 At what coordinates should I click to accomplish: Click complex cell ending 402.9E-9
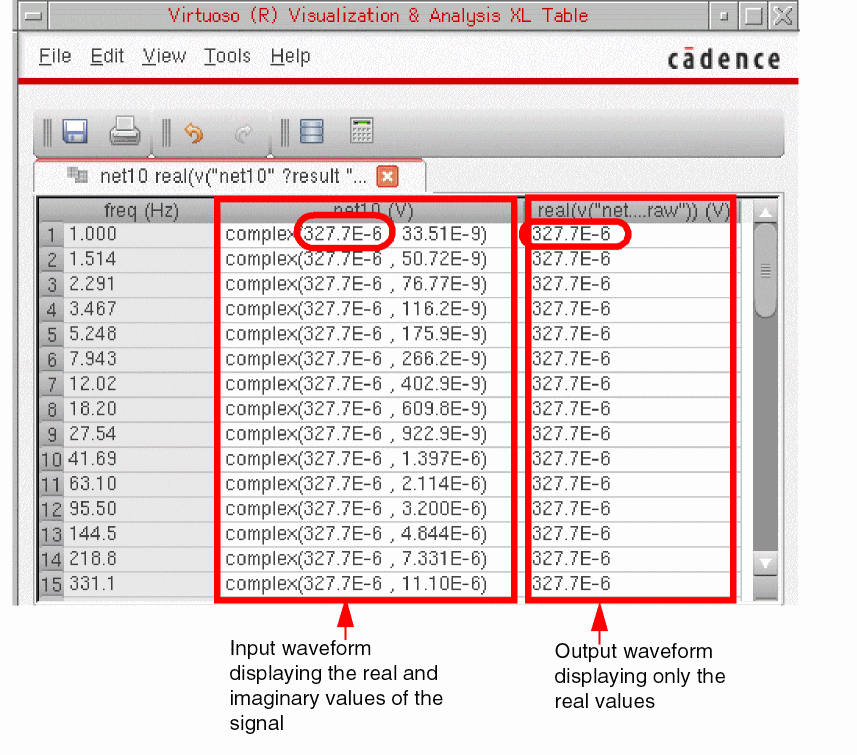click(x=369, y=384)
